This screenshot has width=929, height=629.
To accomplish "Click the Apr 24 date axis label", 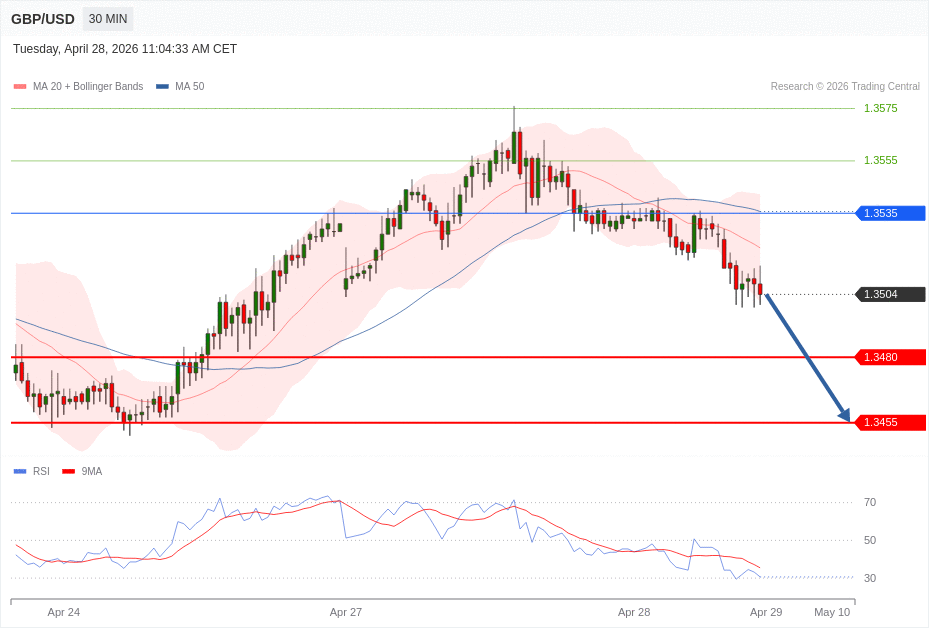I will (64, 612).
